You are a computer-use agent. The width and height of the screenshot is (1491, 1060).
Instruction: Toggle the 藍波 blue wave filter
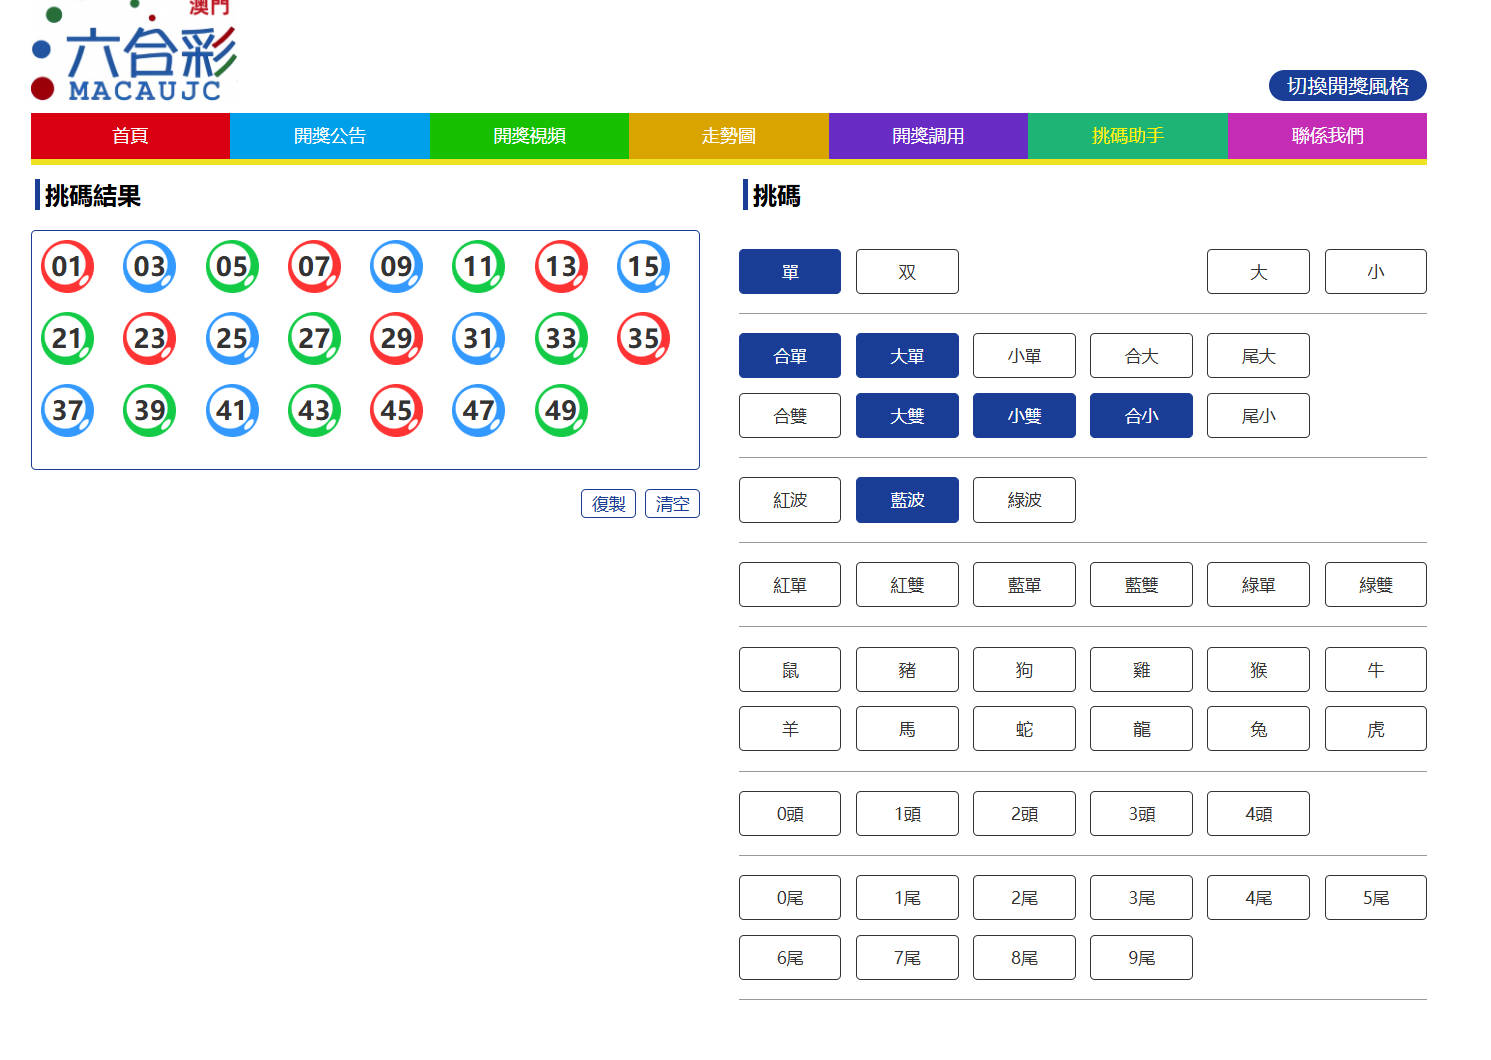tap(906, 500)
